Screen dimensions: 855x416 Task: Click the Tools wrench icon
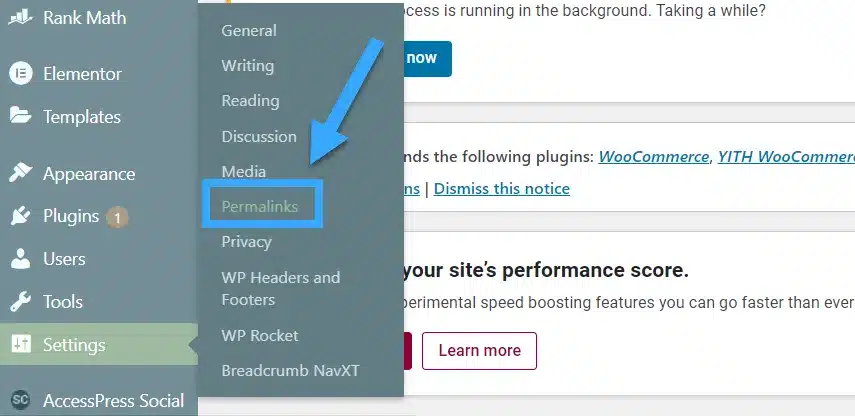(20, 302)
